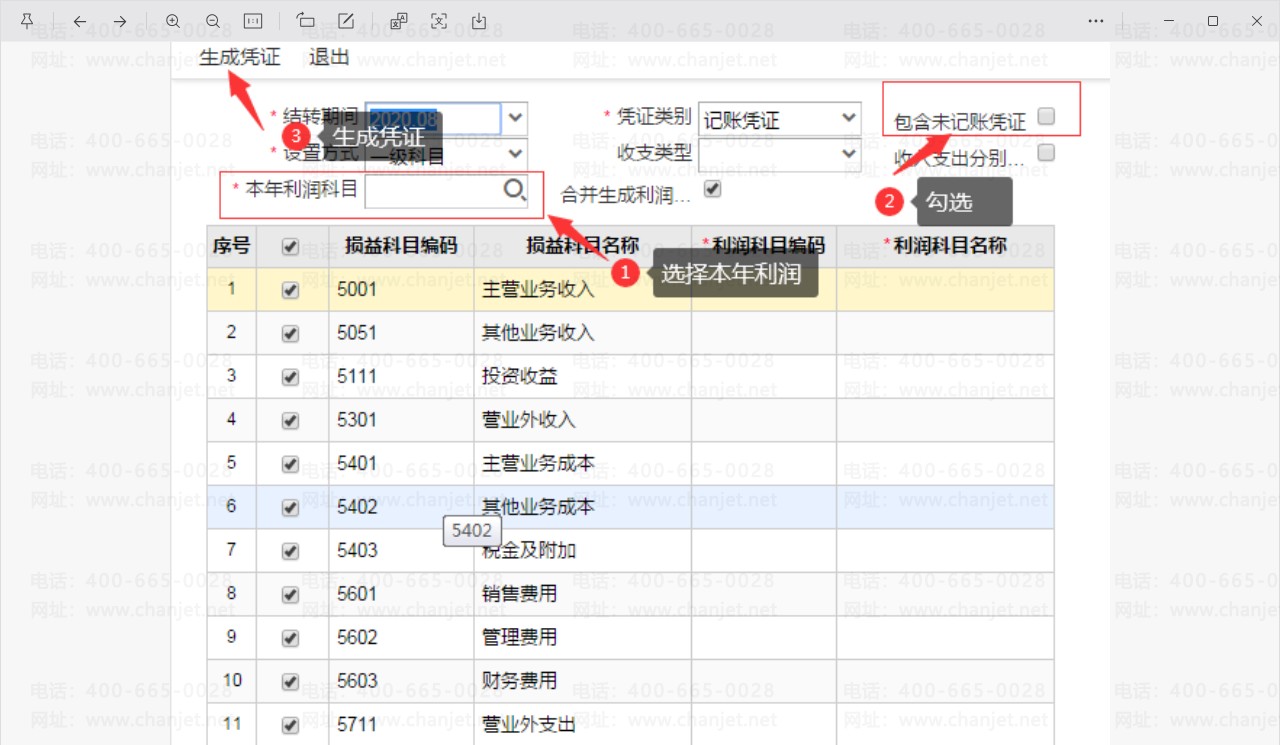
Task: Uncheck the 合并生成利润 checkbox
Action: [x=713, y=188]
